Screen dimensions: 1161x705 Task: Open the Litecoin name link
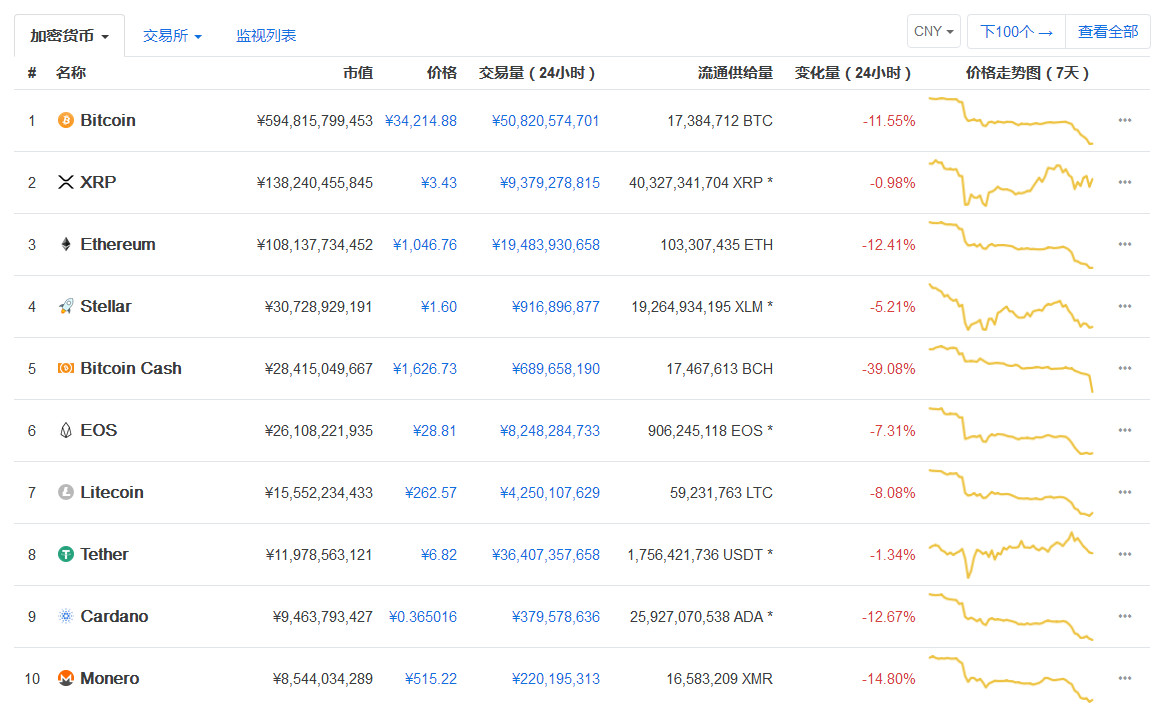tap(112, 492)
